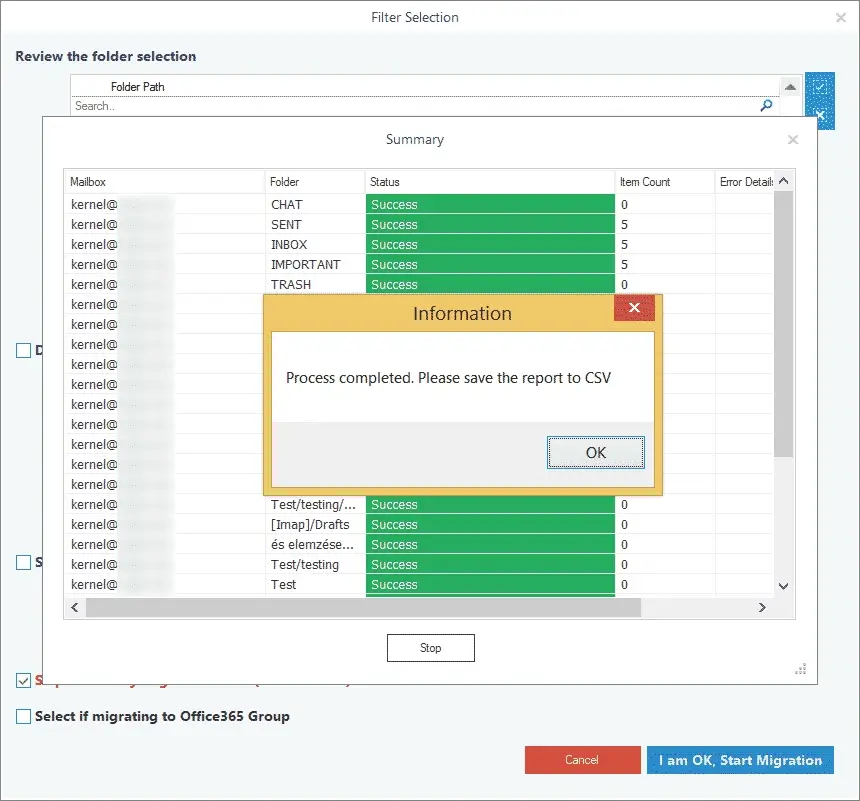Click Success status for INBOX row

point(490,244)
